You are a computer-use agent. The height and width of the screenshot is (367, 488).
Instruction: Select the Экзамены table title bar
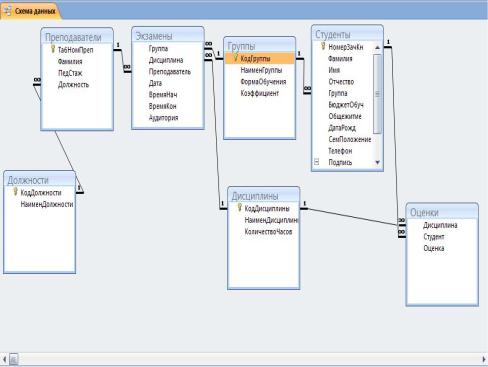(x=168, y=35)
